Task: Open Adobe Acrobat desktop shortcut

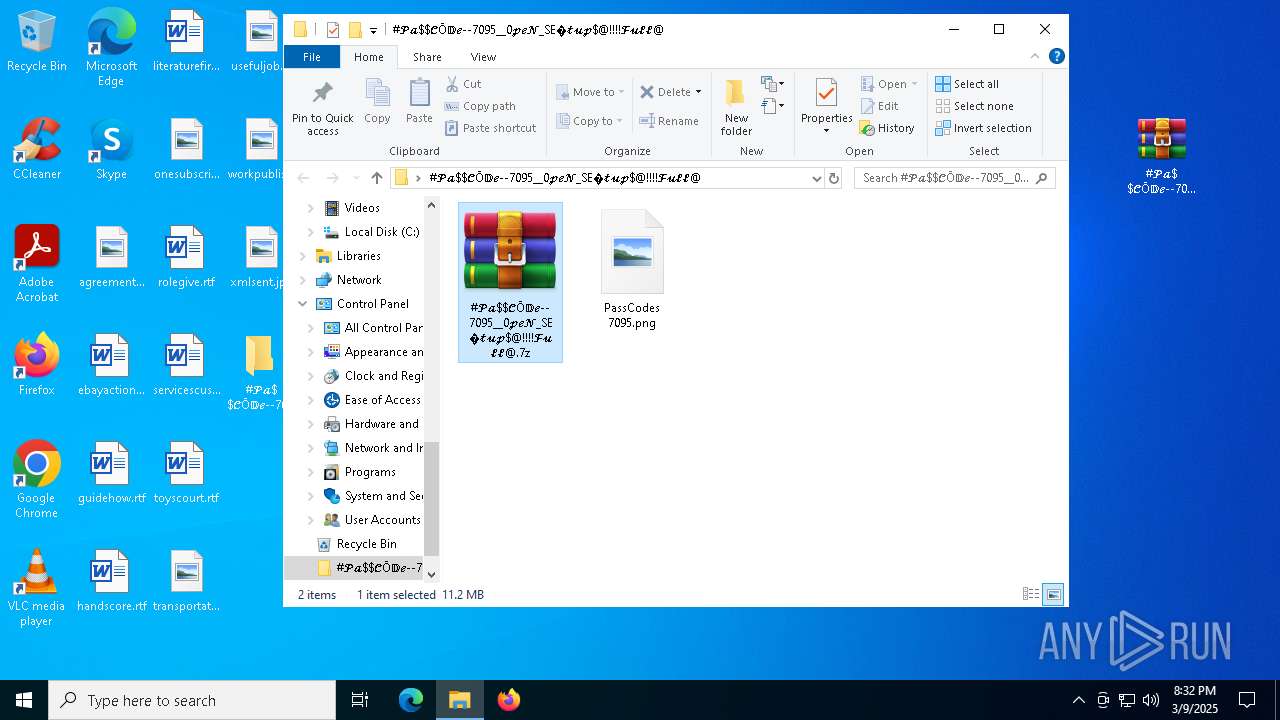Action: (37, 264)
